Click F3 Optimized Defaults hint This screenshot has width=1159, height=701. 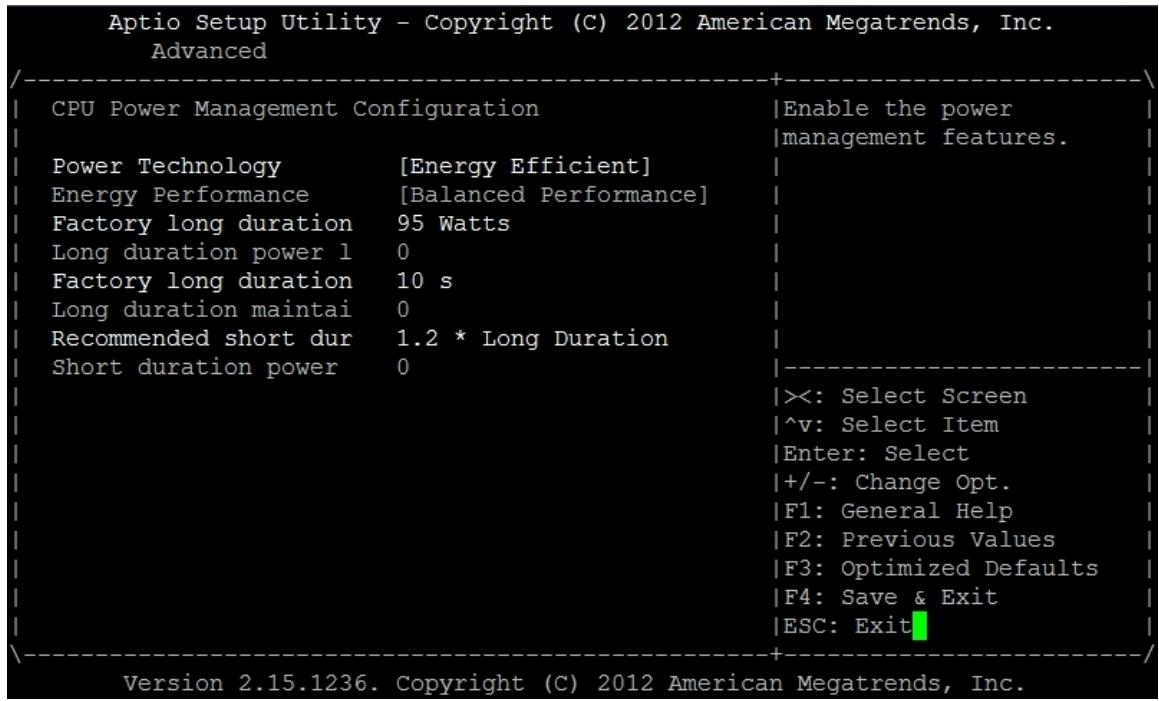coord(940,569)
